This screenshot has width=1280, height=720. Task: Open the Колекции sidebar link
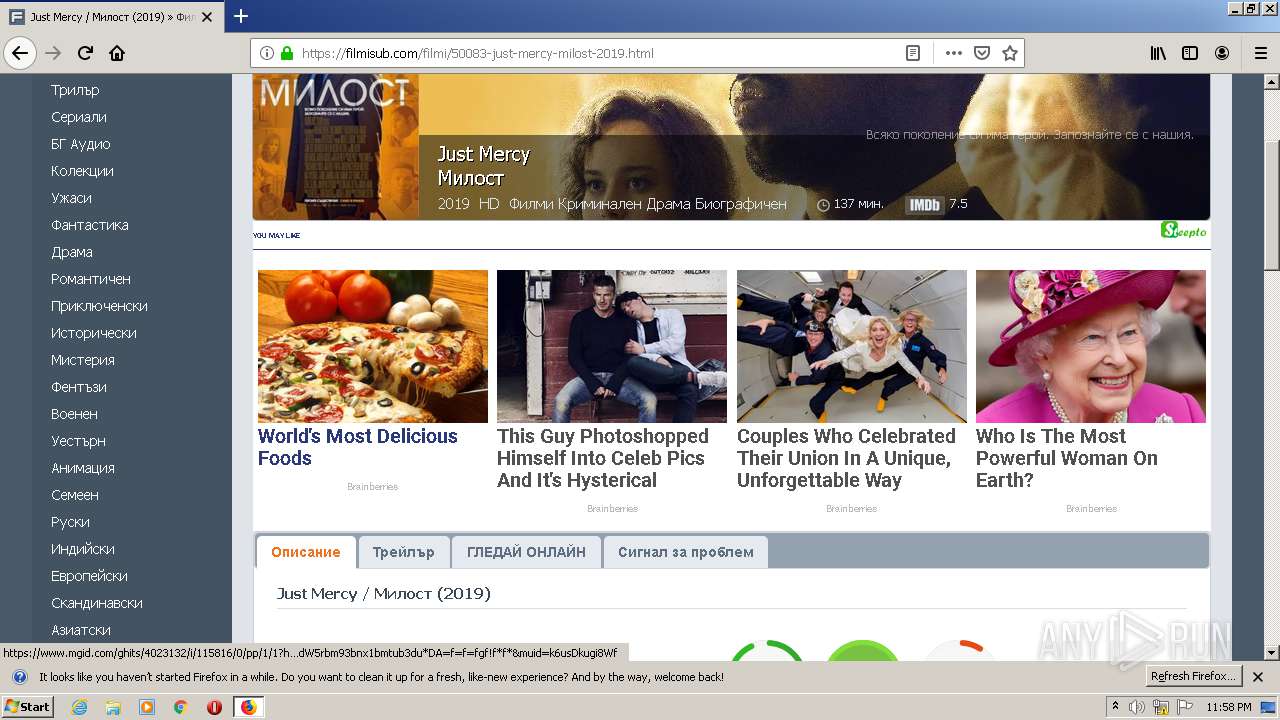pyautogui.click(x=82, y=171)
